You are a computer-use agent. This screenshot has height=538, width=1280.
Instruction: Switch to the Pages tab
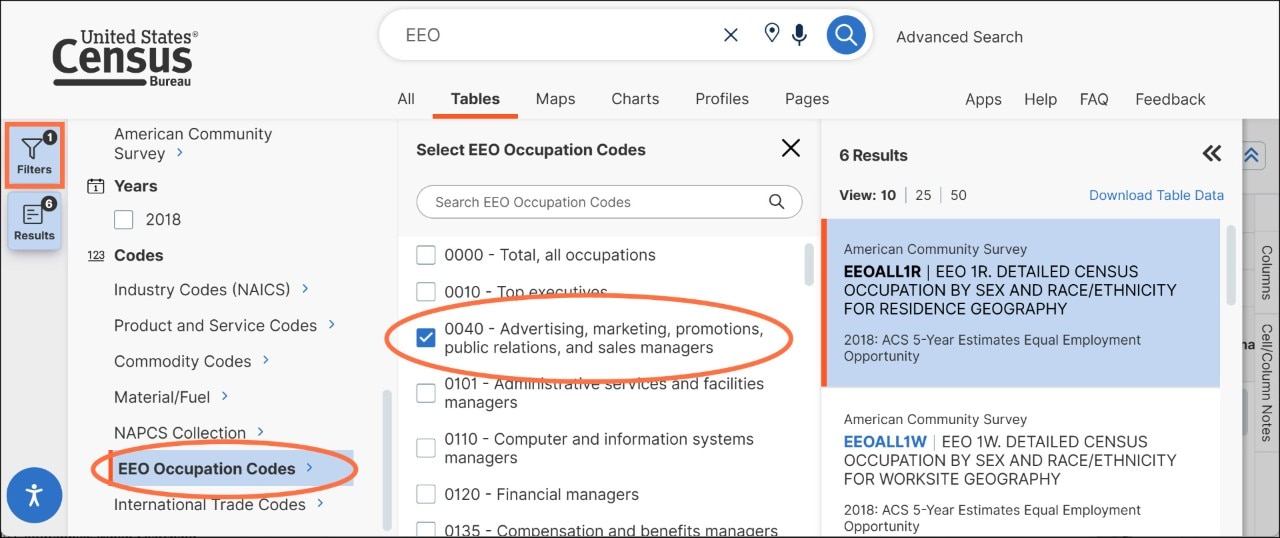(x=807, y=99)
